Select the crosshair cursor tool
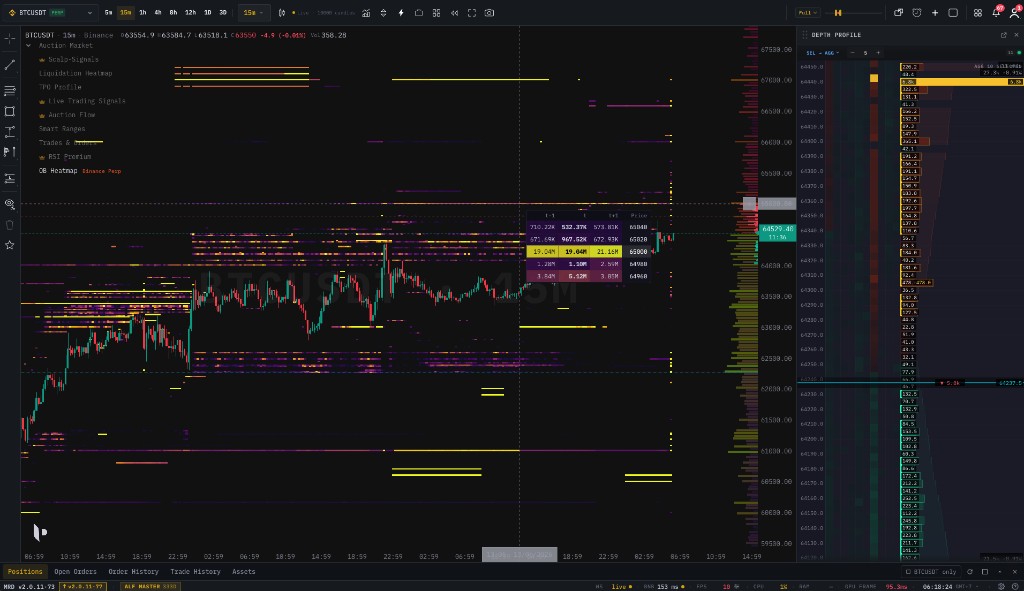The height and width of the screenshot is (591, 1024). pyautogui.click(x=10, y=39)
